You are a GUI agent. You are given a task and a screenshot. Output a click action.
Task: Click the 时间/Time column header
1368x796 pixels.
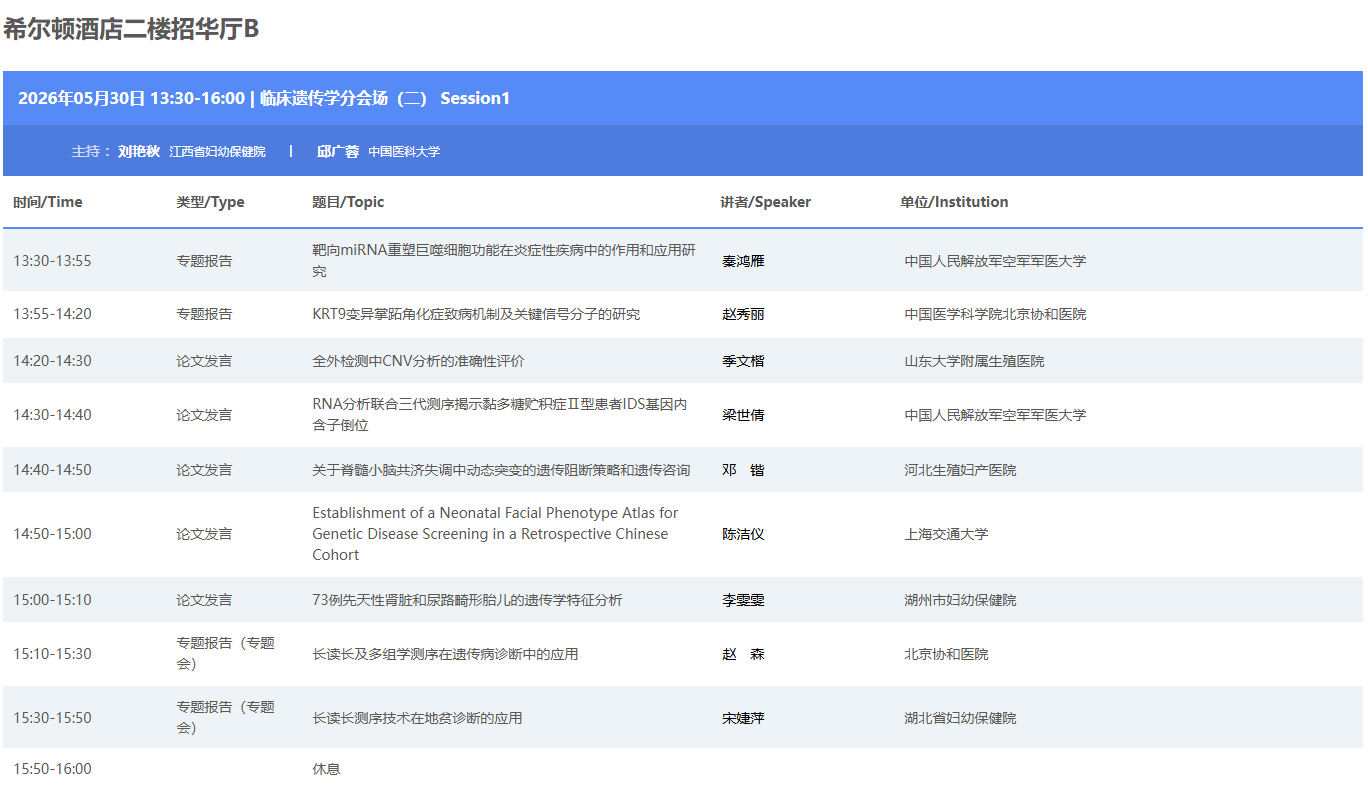[x=48, y=202]
